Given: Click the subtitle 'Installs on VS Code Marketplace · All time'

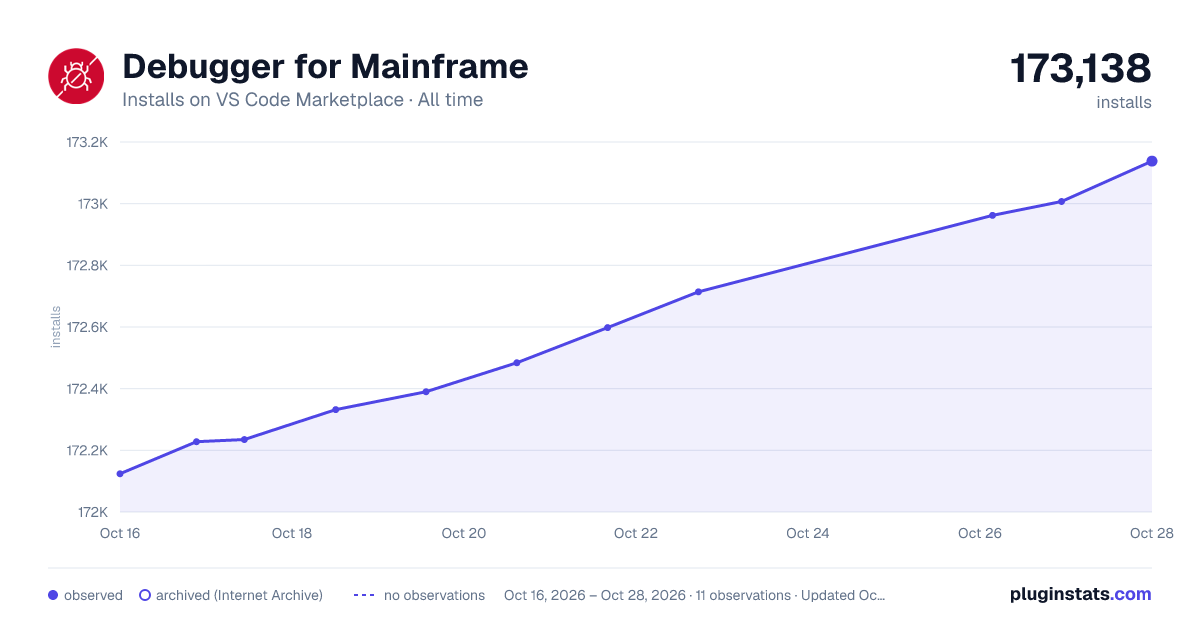Looking at the screenshot, I should [302, 100].
